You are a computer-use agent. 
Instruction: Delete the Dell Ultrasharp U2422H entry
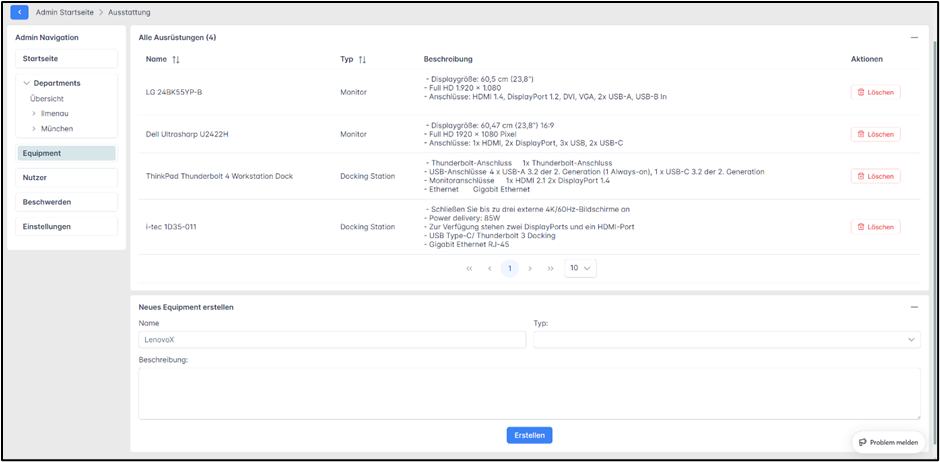(x=875, y=134)
